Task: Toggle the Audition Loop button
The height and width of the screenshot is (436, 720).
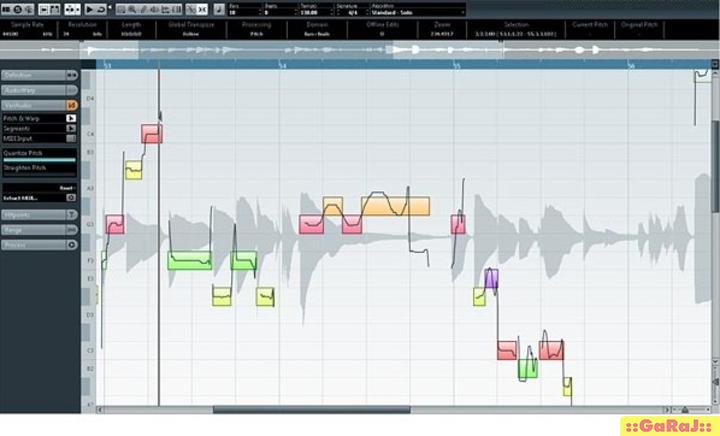Action: point(101,9)
